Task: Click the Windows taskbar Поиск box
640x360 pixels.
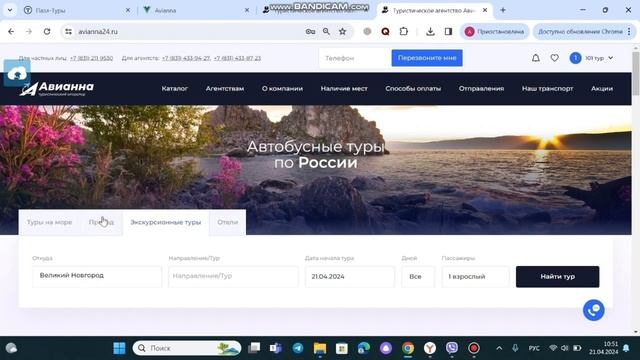Action: (x=187, y=348)
